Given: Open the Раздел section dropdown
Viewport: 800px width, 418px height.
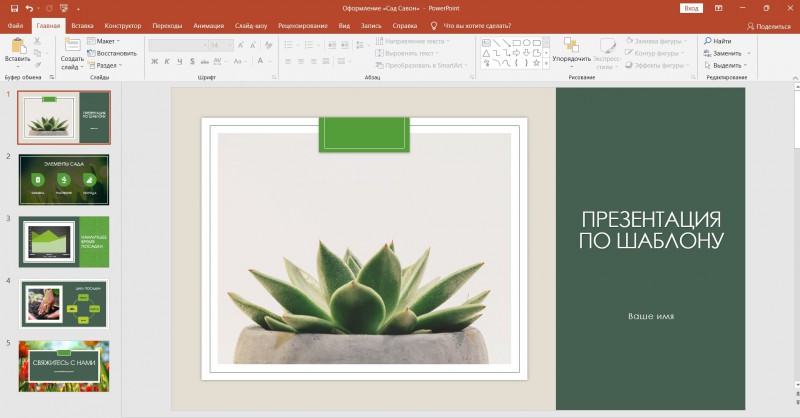Looking at the screenshot, I should tap(106, 64).
